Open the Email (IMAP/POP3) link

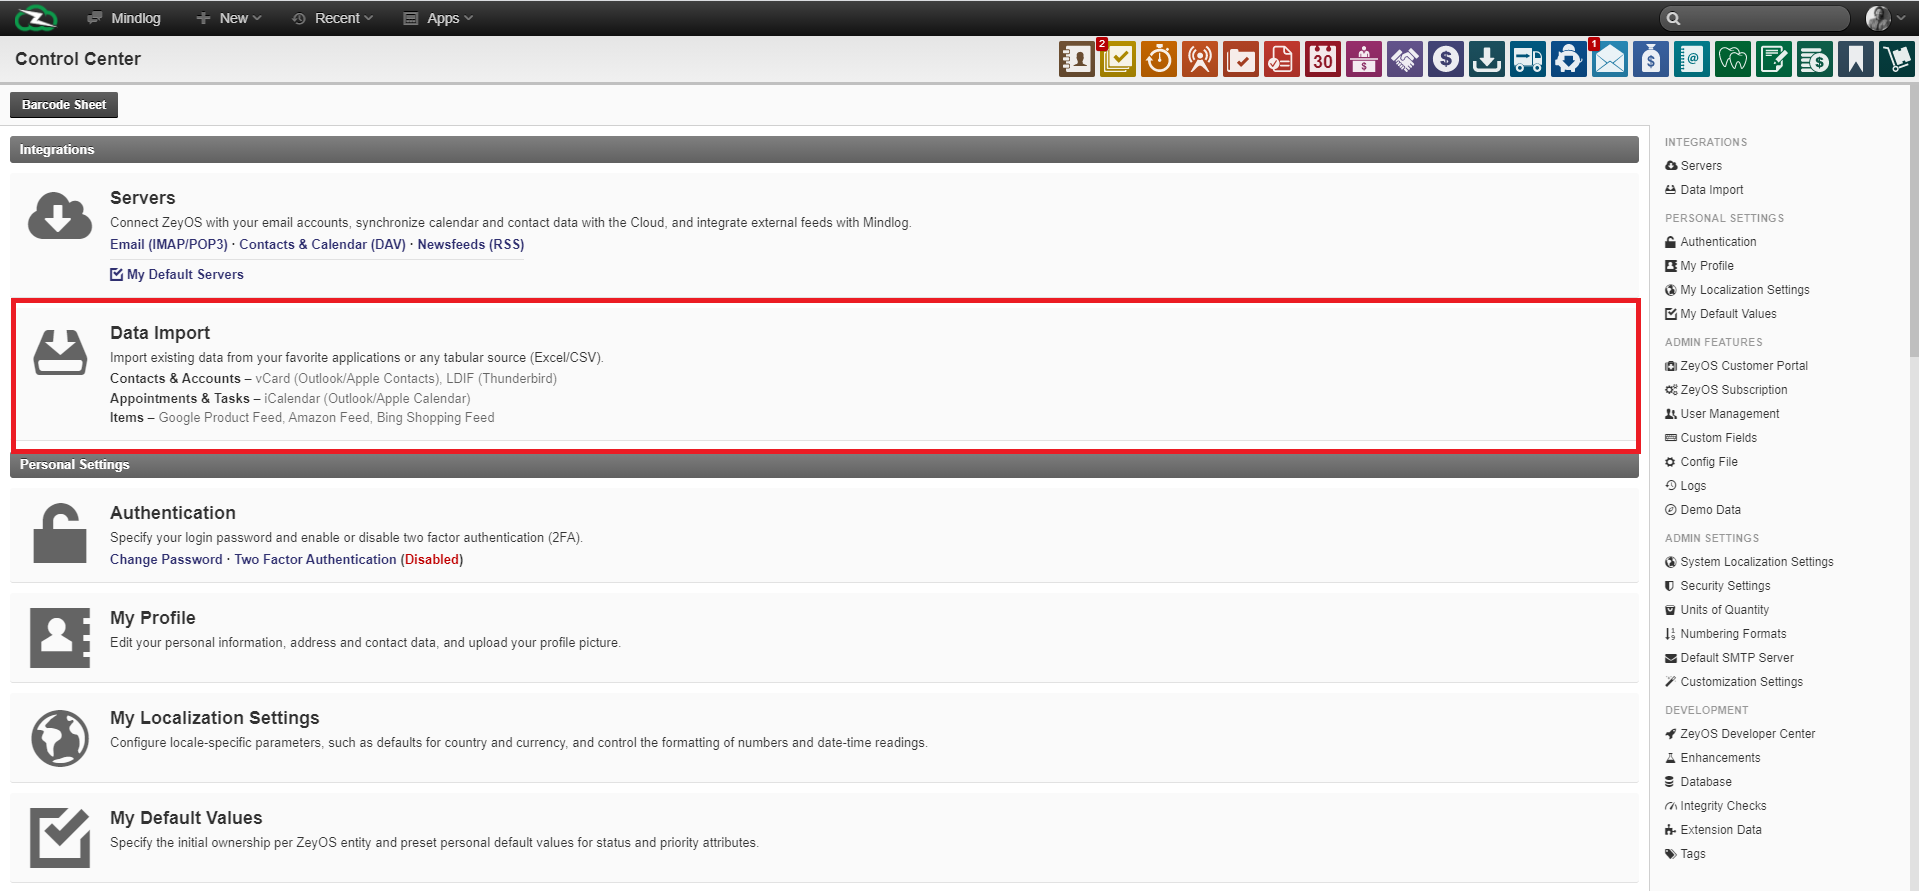point(169,245)
